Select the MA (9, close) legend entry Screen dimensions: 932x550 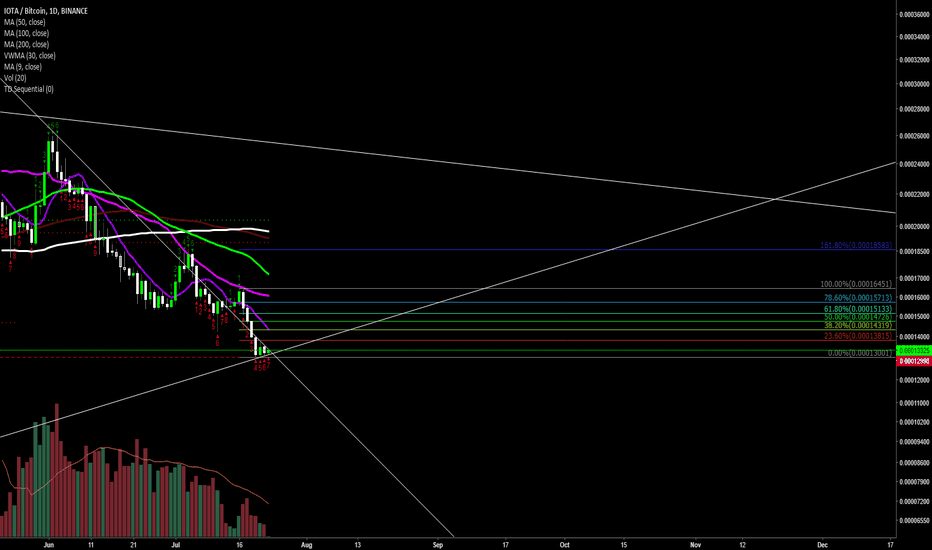point(23,67)
